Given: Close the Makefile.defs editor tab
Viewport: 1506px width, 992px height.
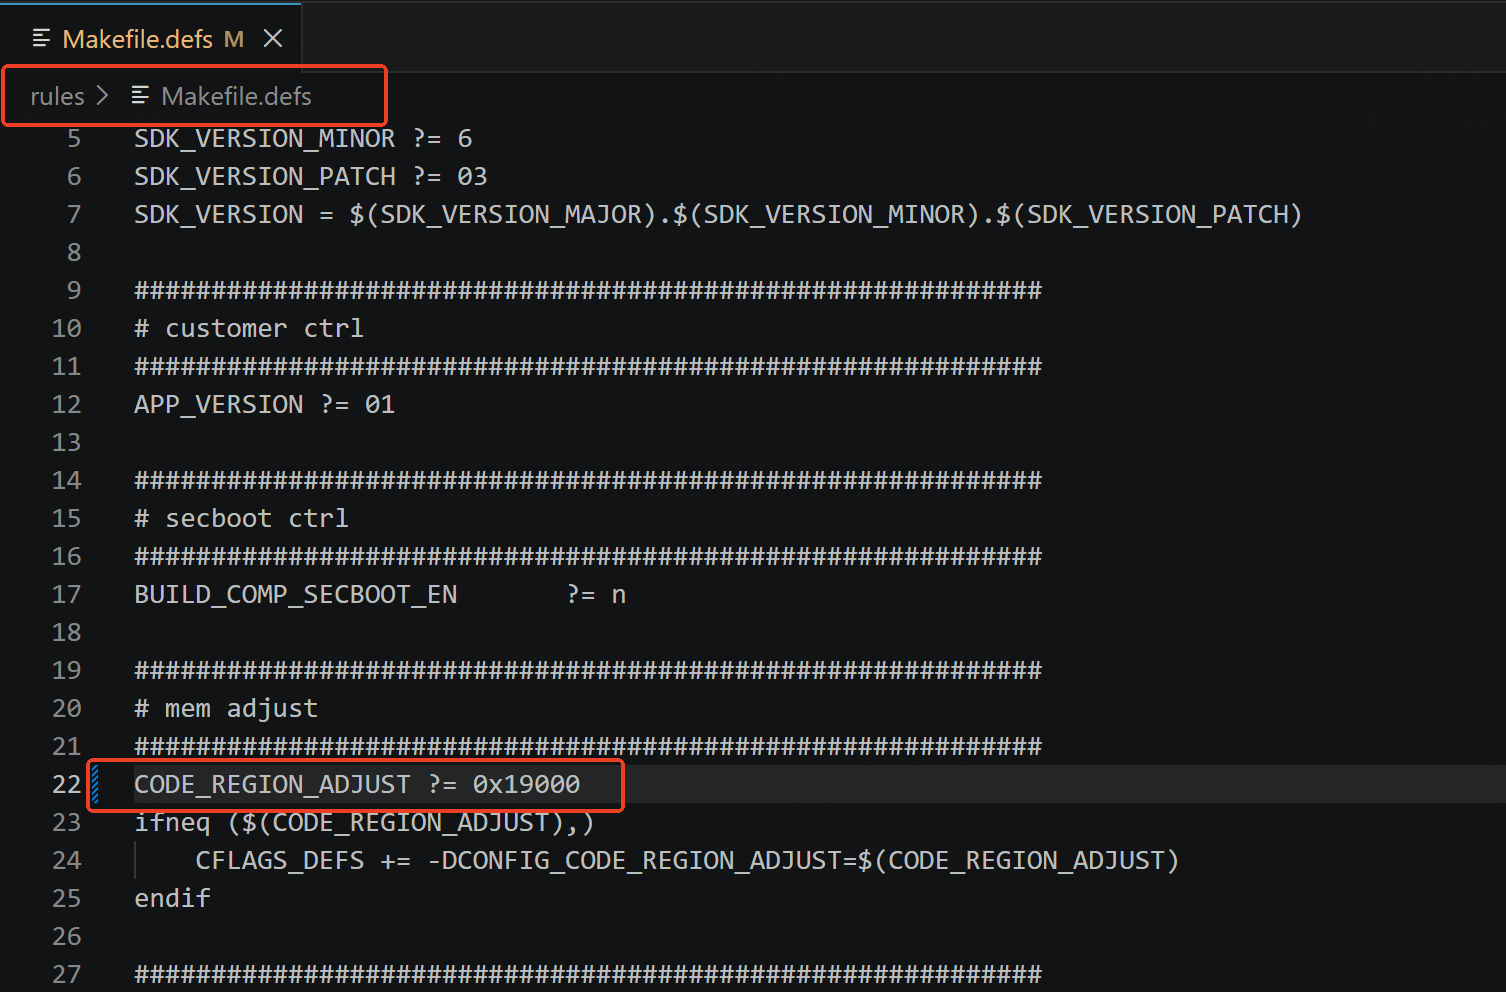Looking at the screenshot, I should point(273,38).
